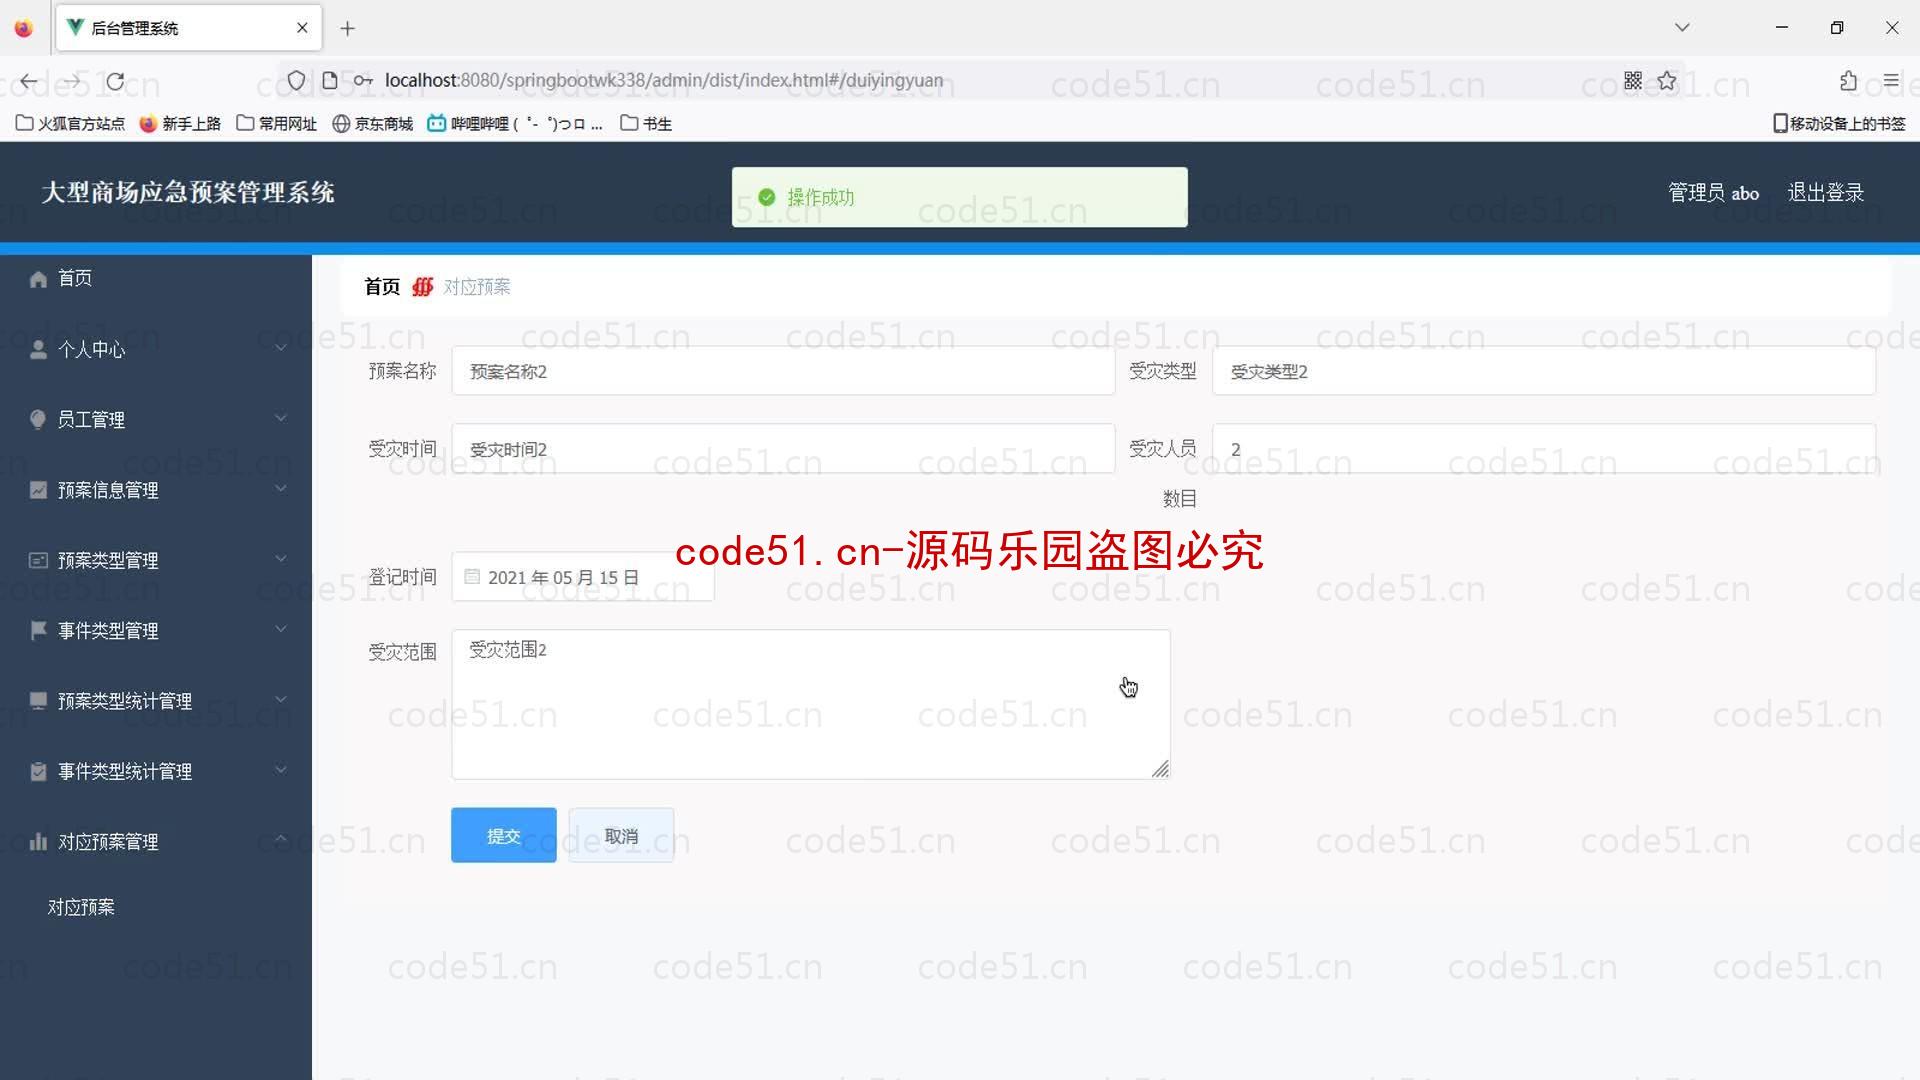Expand the 事件类型管理 chevron
The image size is (1920, 1080).
pos(281,628)
